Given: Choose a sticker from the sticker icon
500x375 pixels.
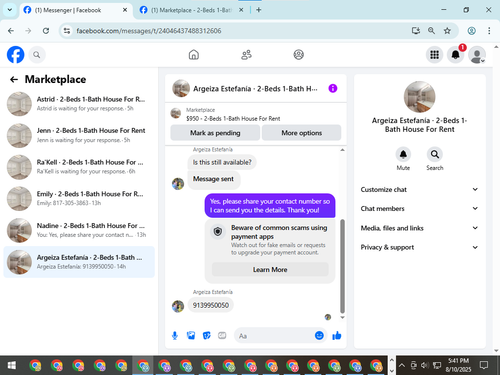Looking at the screenshot, I should 207,336.
